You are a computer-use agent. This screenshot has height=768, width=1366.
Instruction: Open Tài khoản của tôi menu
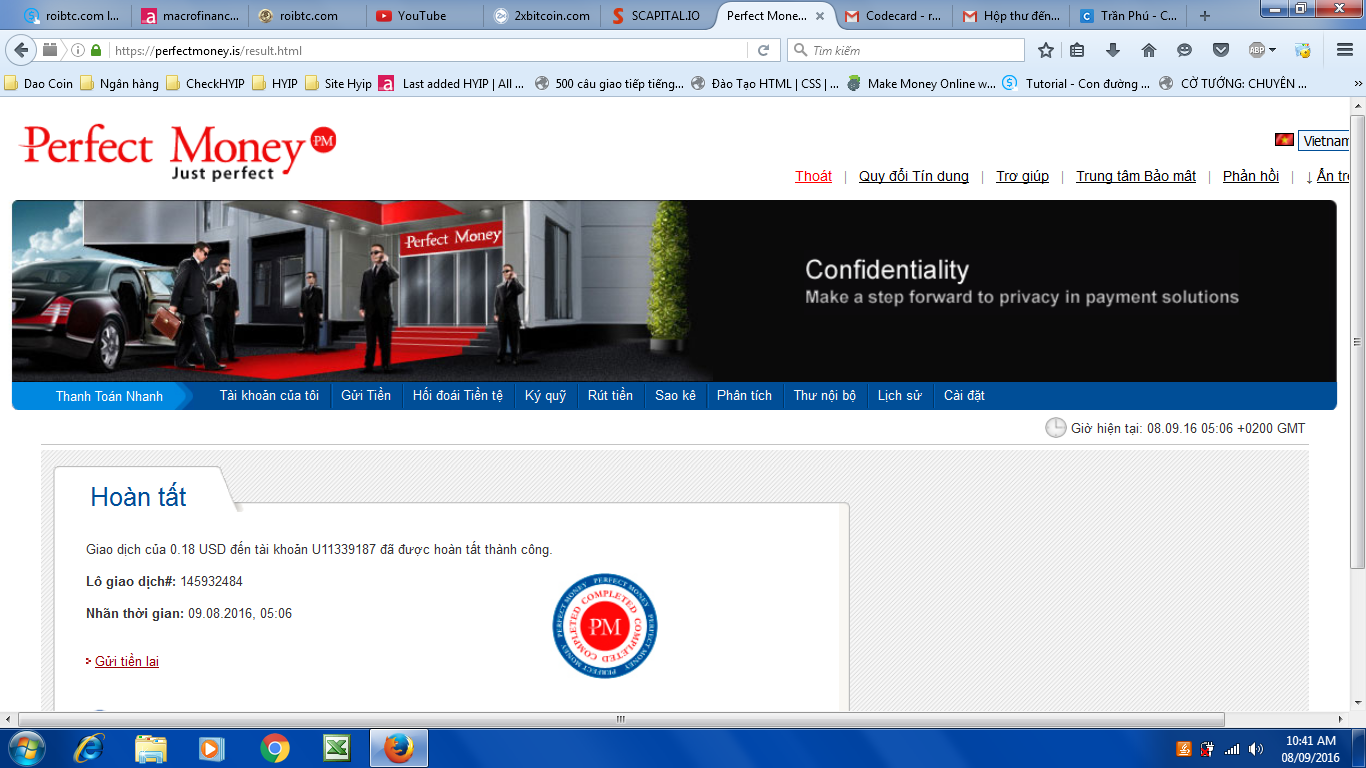tap(269, 396)
